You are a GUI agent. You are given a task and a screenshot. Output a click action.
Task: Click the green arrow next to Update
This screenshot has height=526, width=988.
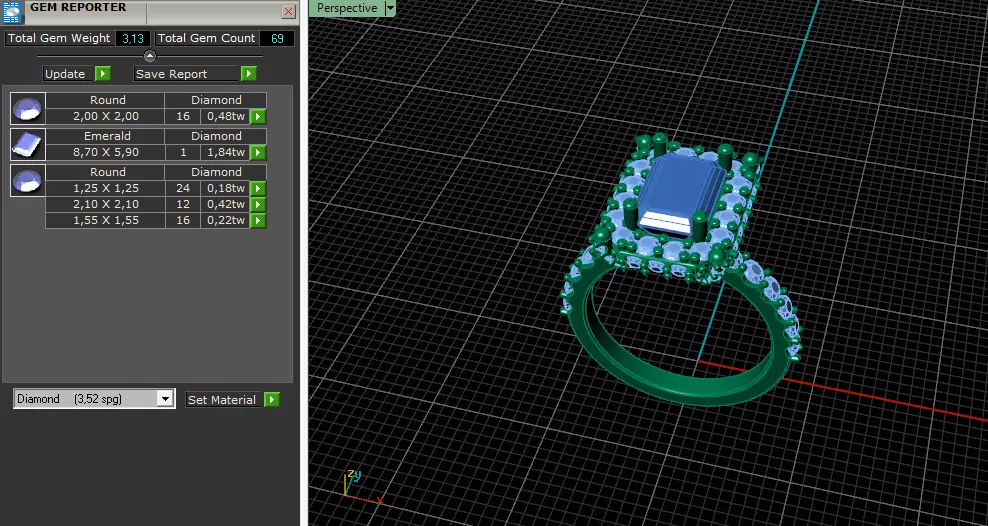click(103, 74)
